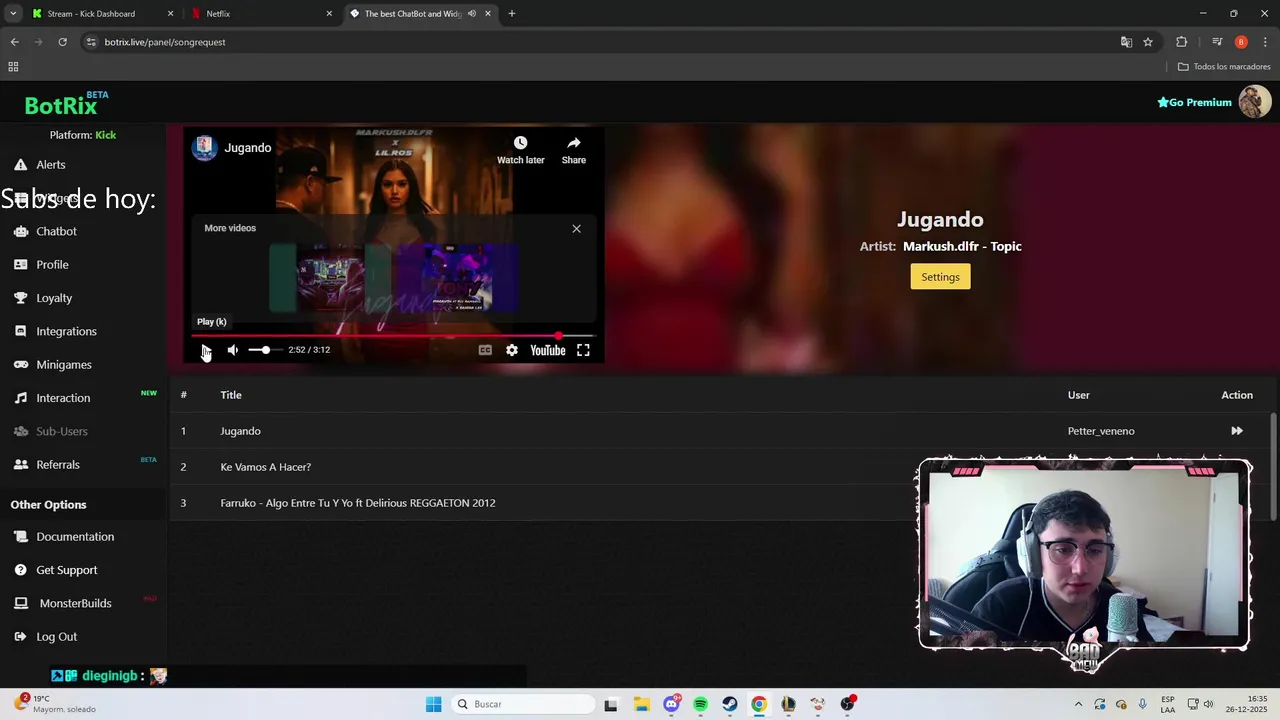Click the address bar showing botrix.live
This screenshot has width=1280, height=720.
600,42
